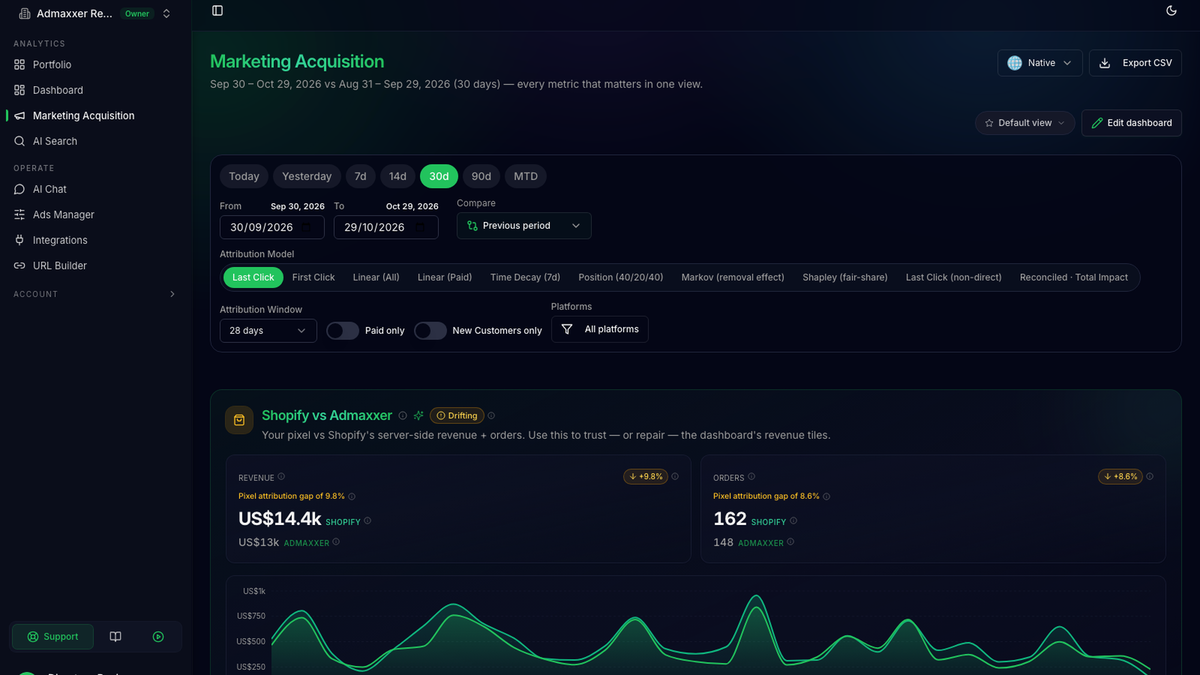This screenshot has width=1200, height=675.
Task: Open the Compare Previous period dropdown
Action: click(x=524, y=226)
